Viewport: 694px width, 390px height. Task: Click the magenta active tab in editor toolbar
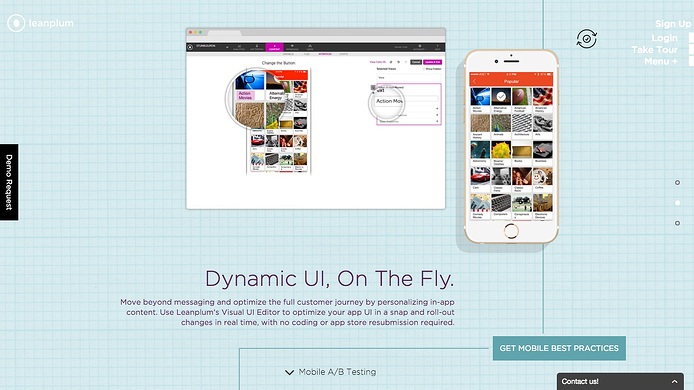pos(274,47)
